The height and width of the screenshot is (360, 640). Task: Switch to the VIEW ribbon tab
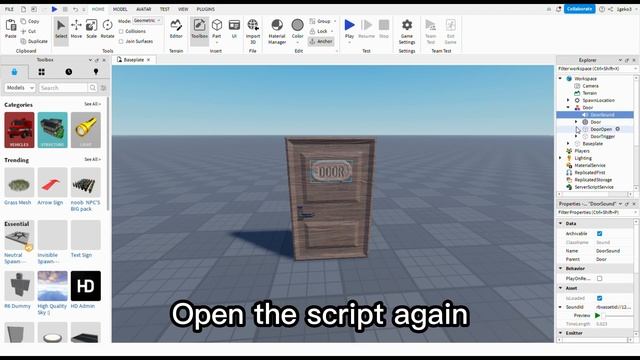[x=183, y=9]
